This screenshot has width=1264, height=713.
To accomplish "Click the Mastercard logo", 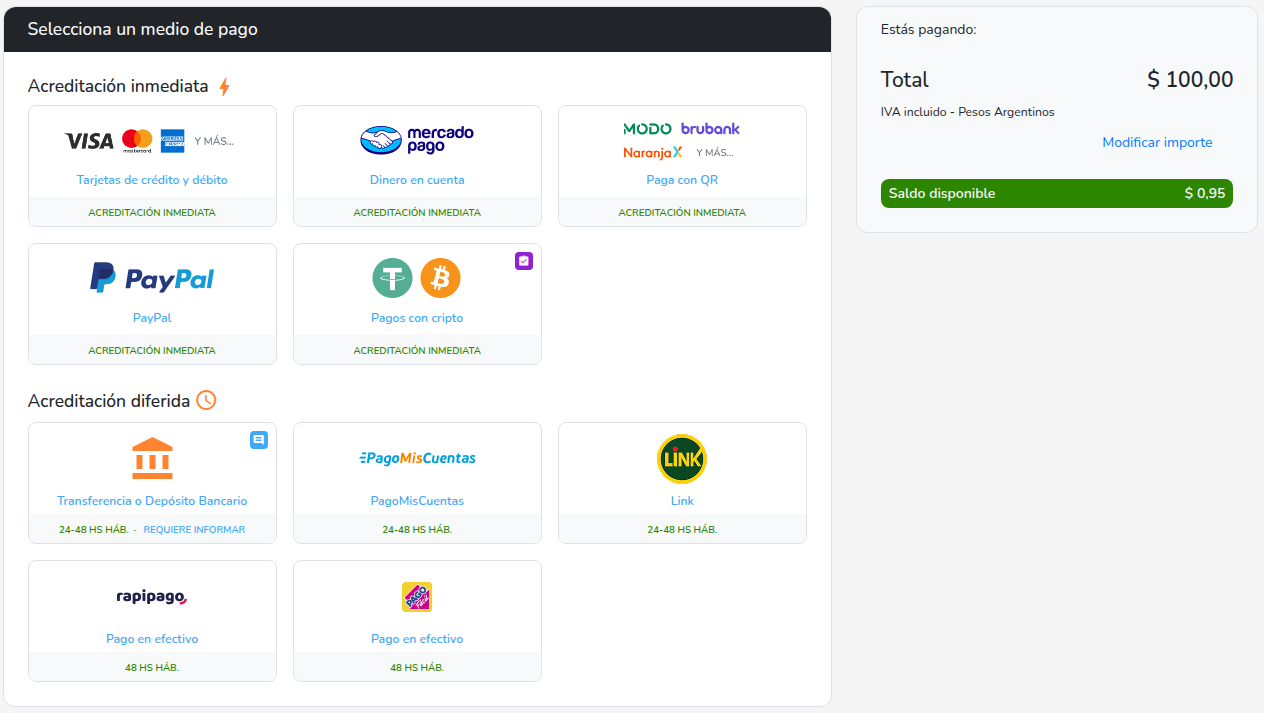I will (137, 141).
